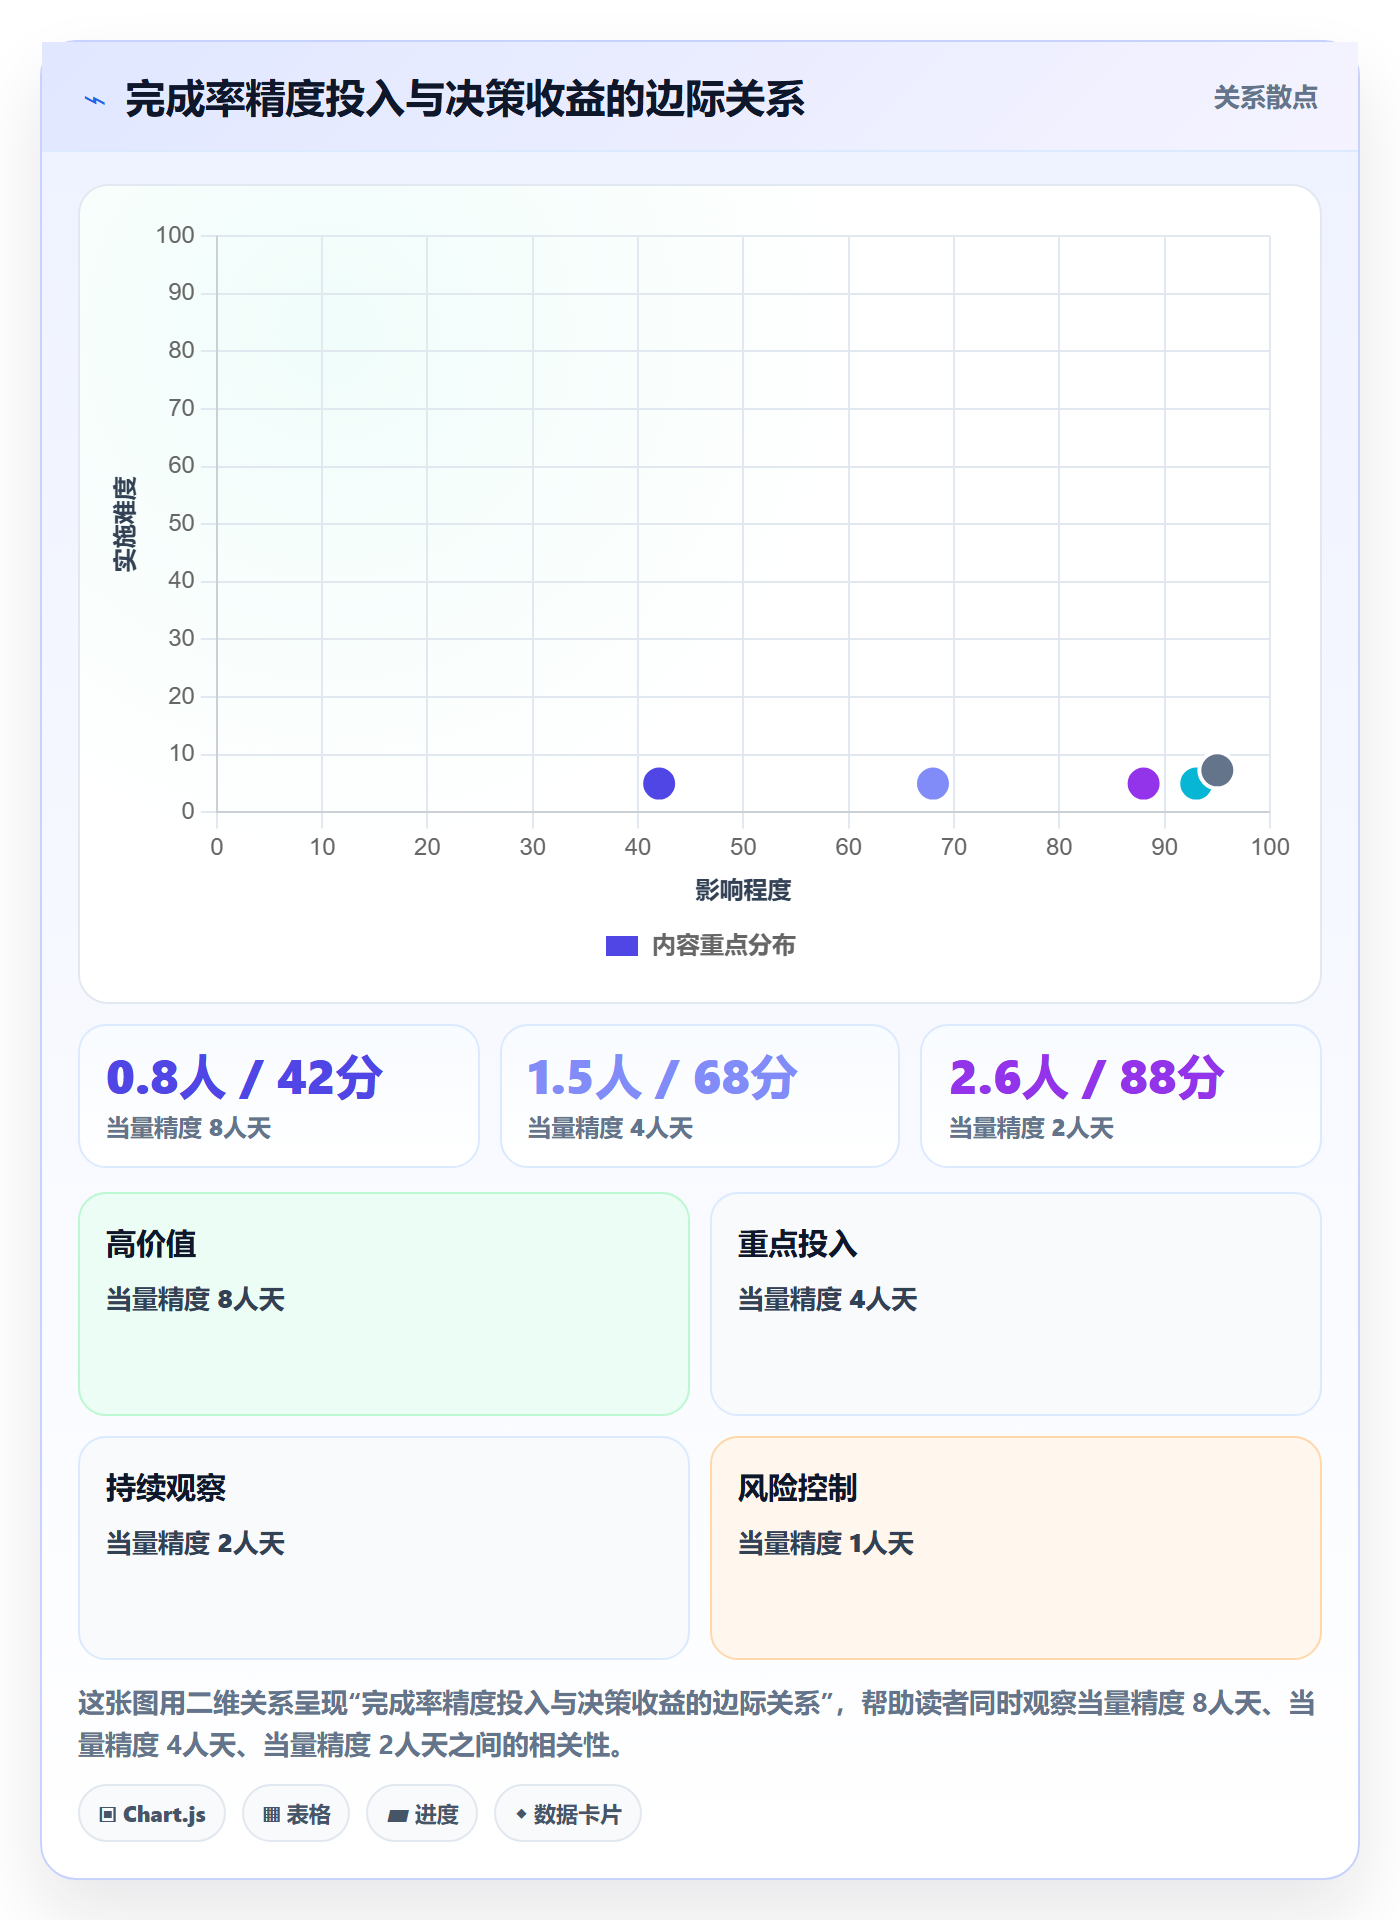This screenshot has width=1400, height=1920.
Task: Select the 重点投入 quadrant card
Action: click(x=1016, y=1304)
